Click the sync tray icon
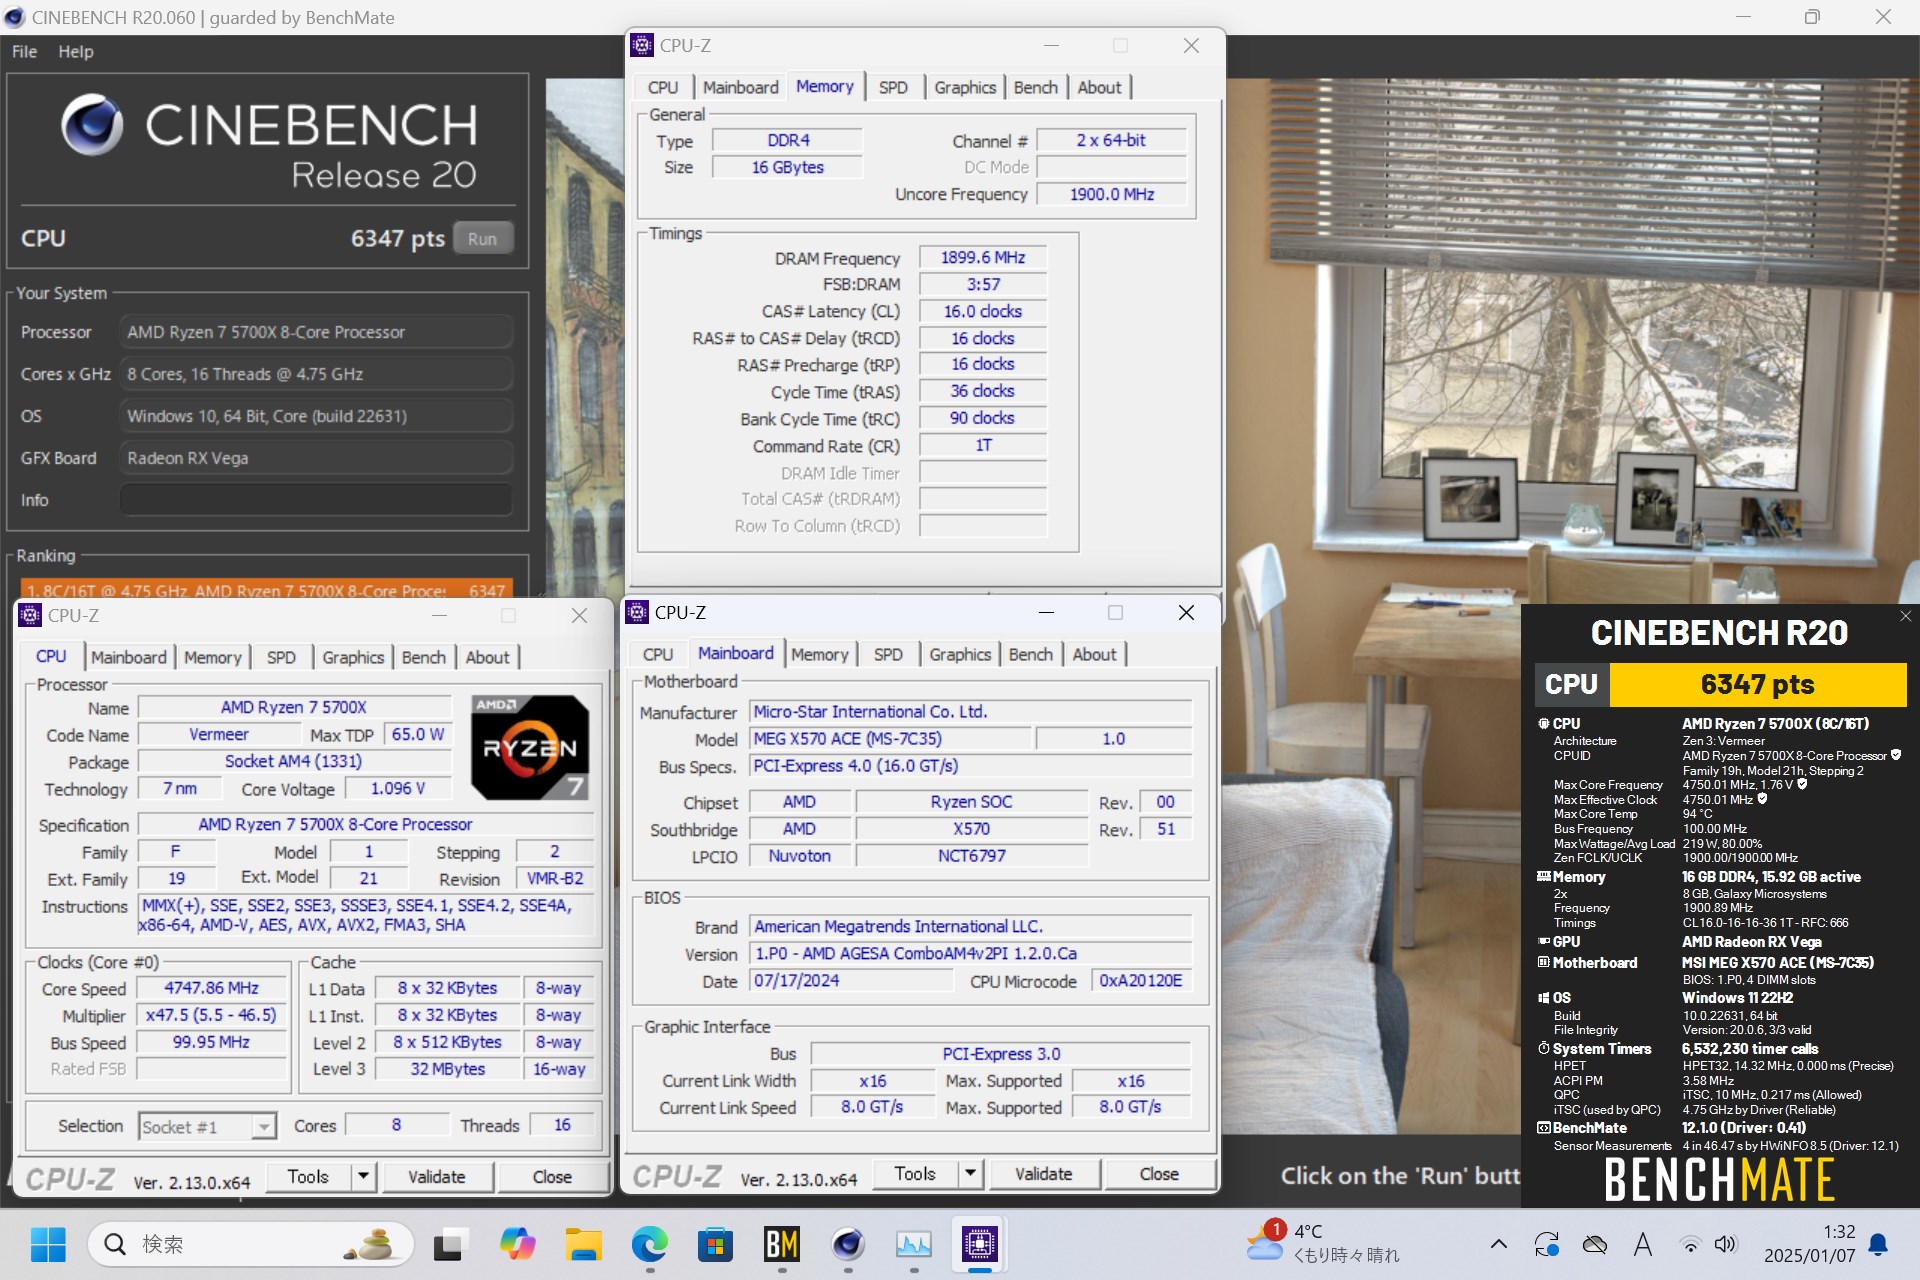 (1546, 1244)
